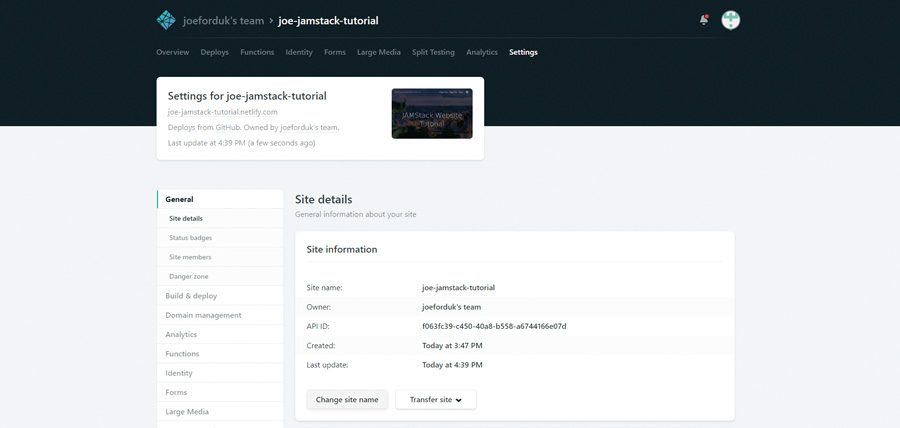Open the Split Testing tab

click(433, 52)
